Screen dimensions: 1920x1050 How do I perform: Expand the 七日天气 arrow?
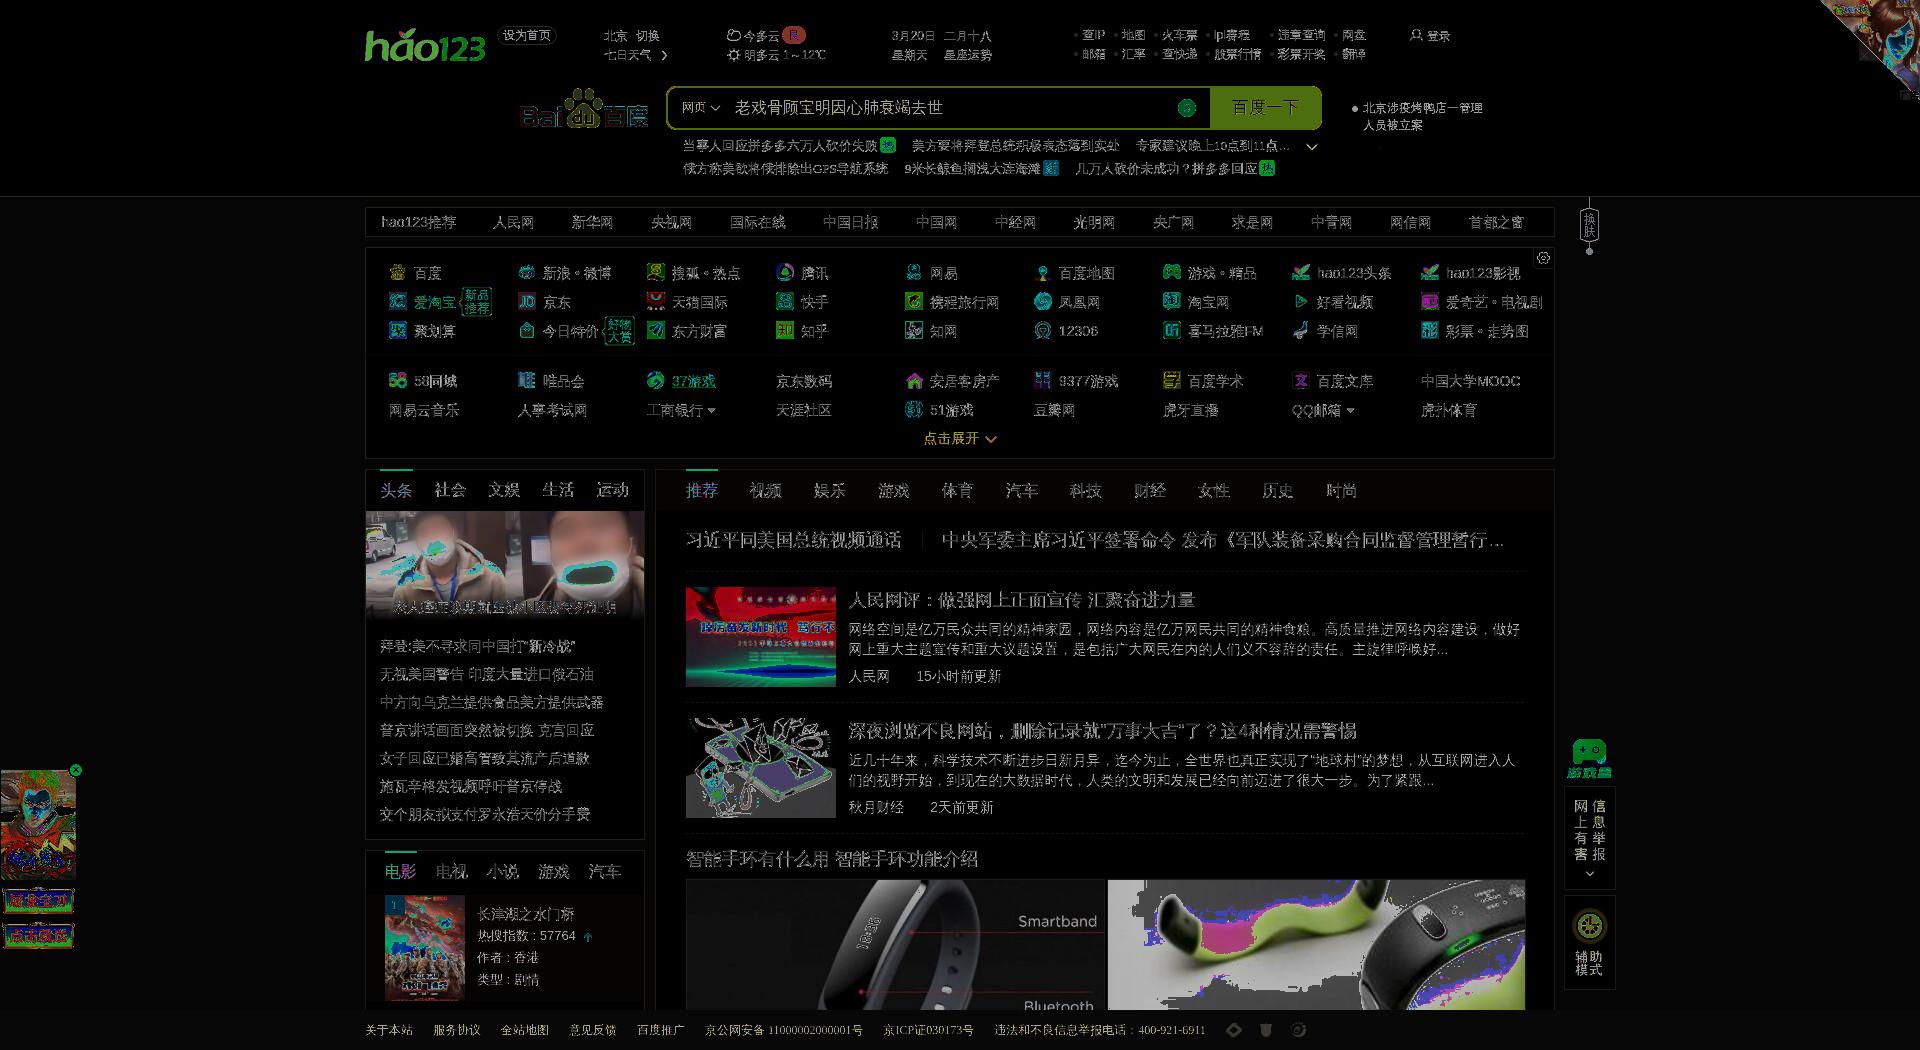[x=664, y=55]
